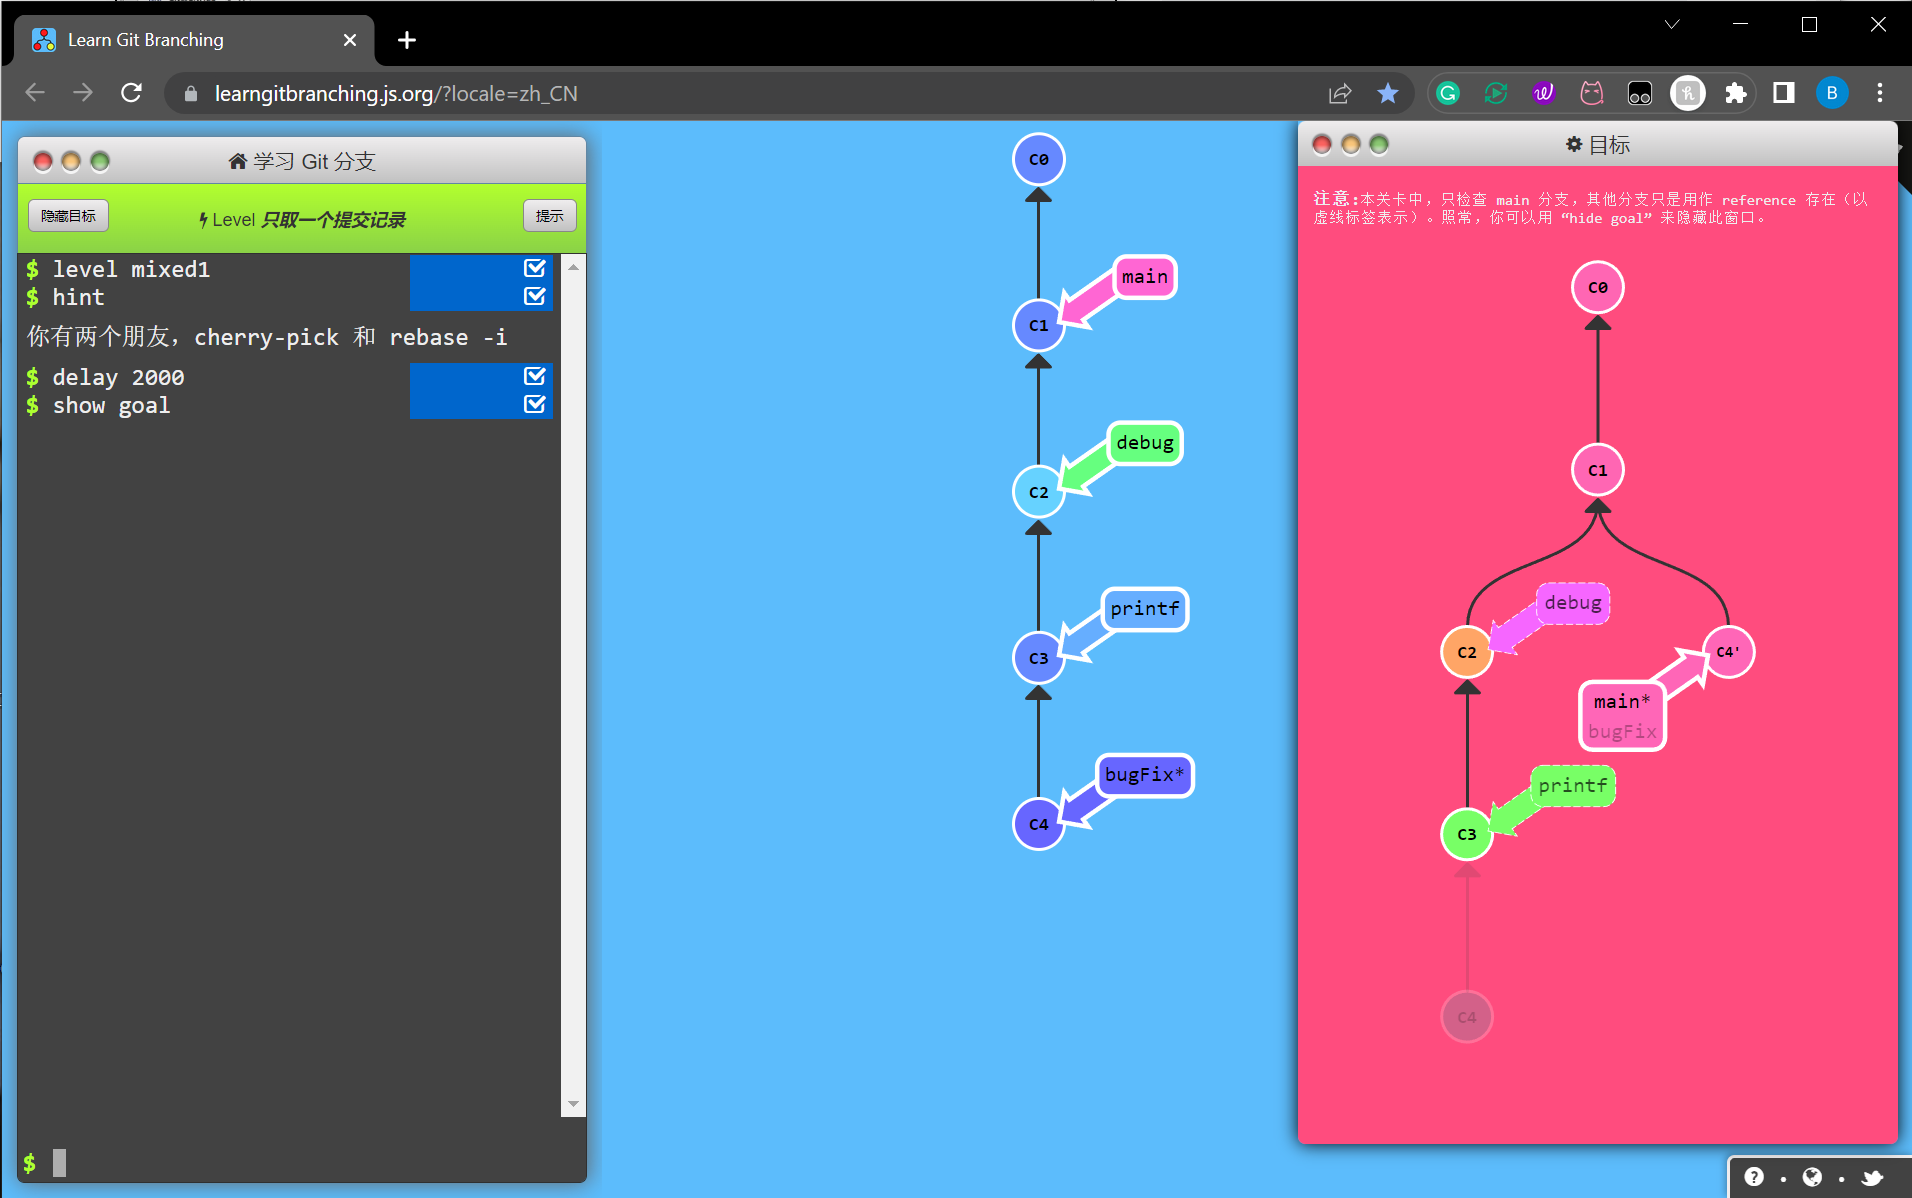This screenshot has height=1198, width=1912.
Task: Select the debug branch label in main tree
Action: pos(1145,443)
